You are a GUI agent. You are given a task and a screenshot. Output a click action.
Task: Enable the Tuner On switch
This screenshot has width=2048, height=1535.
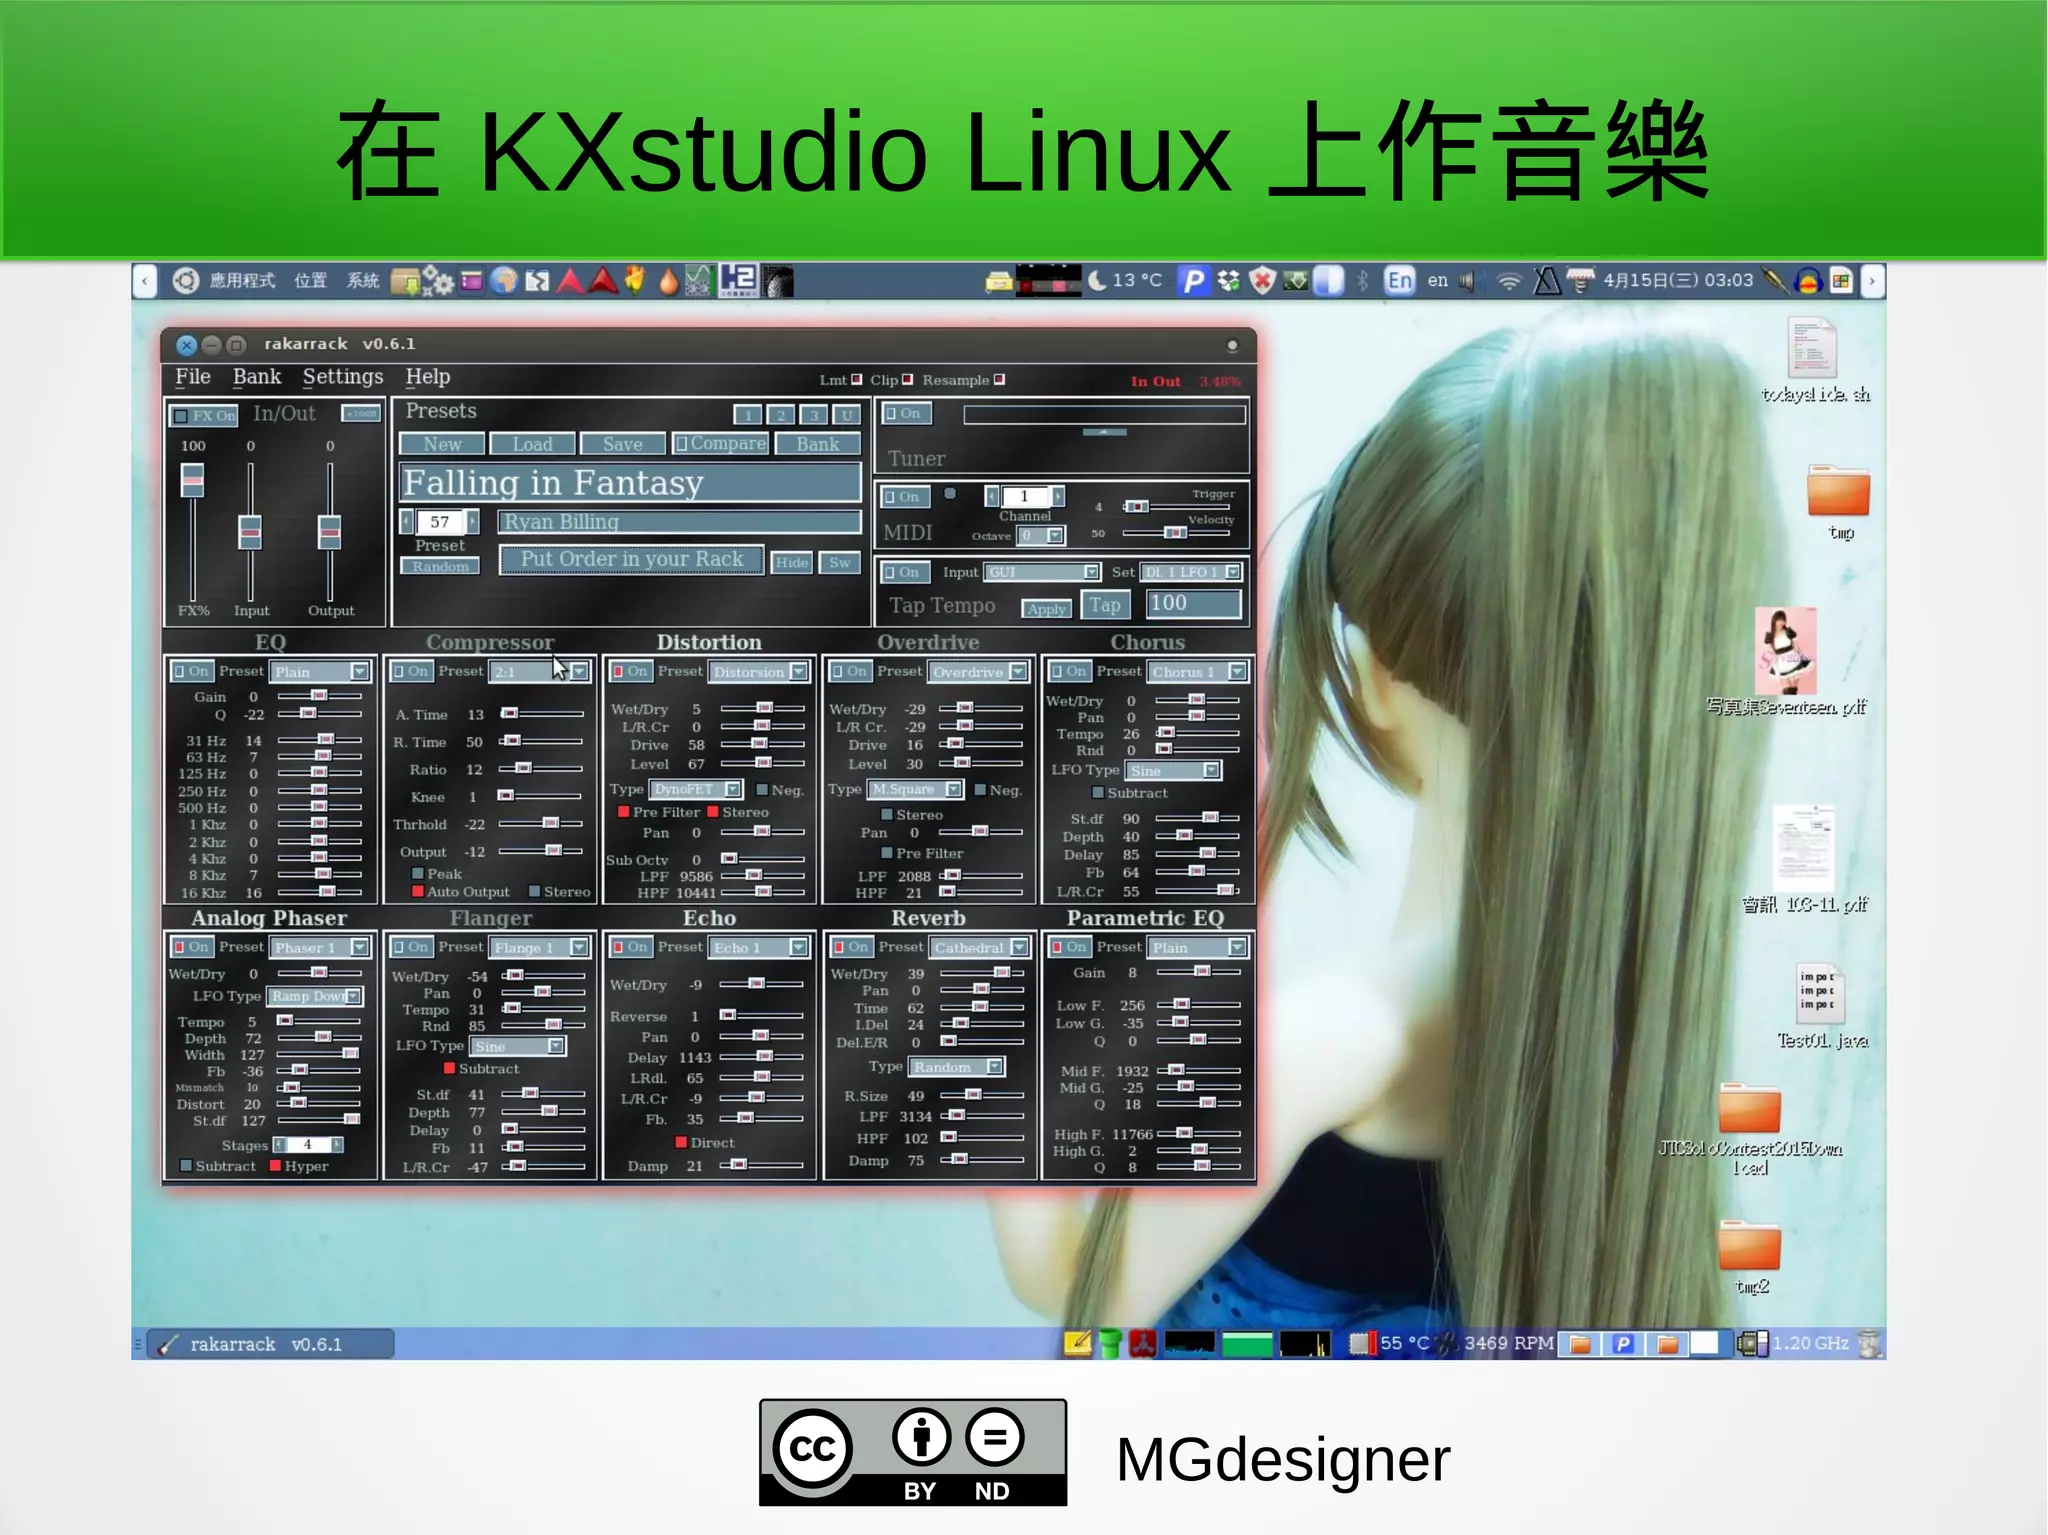click(905, 413)
